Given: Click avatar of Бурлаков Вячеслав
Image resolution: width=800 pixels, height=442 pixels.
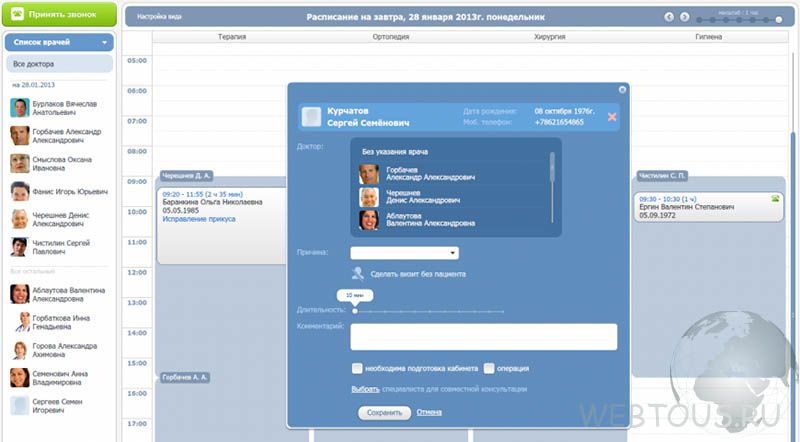Looking at the screenshot, I should click(x=20, y=108).
